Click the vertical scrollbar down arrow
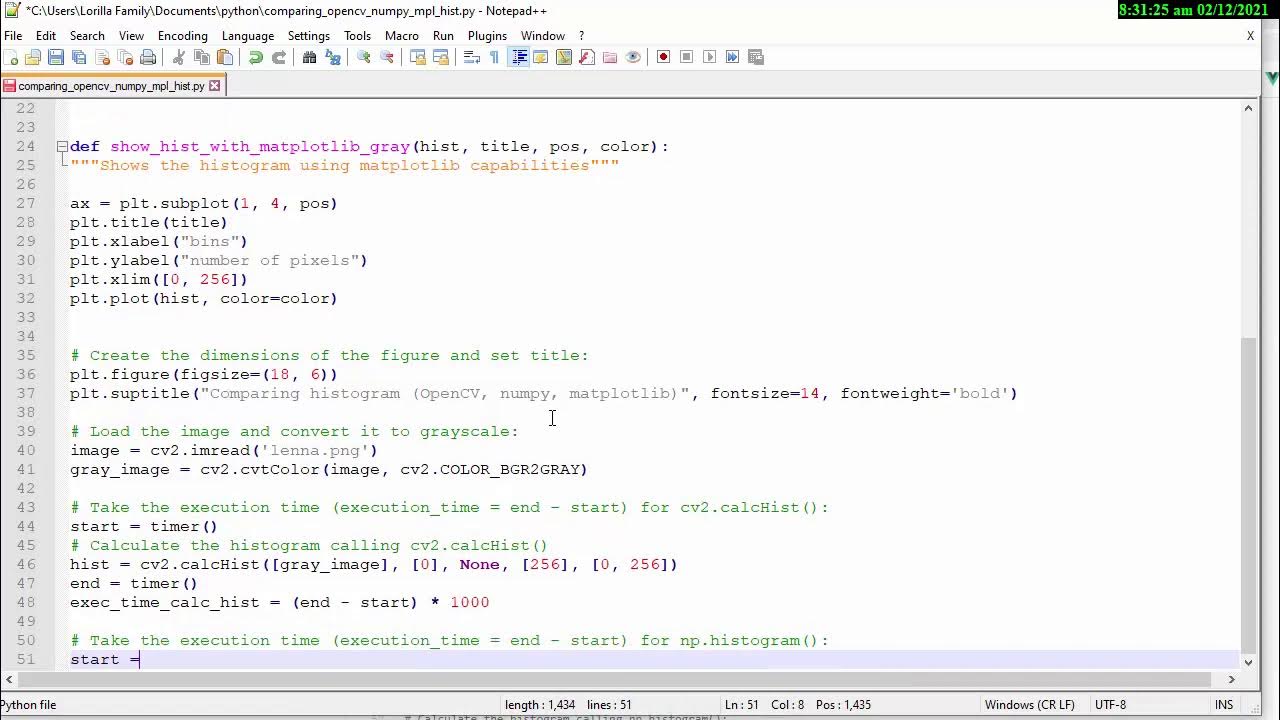Screen dimensions: 1280x720 pos(1248,662)
